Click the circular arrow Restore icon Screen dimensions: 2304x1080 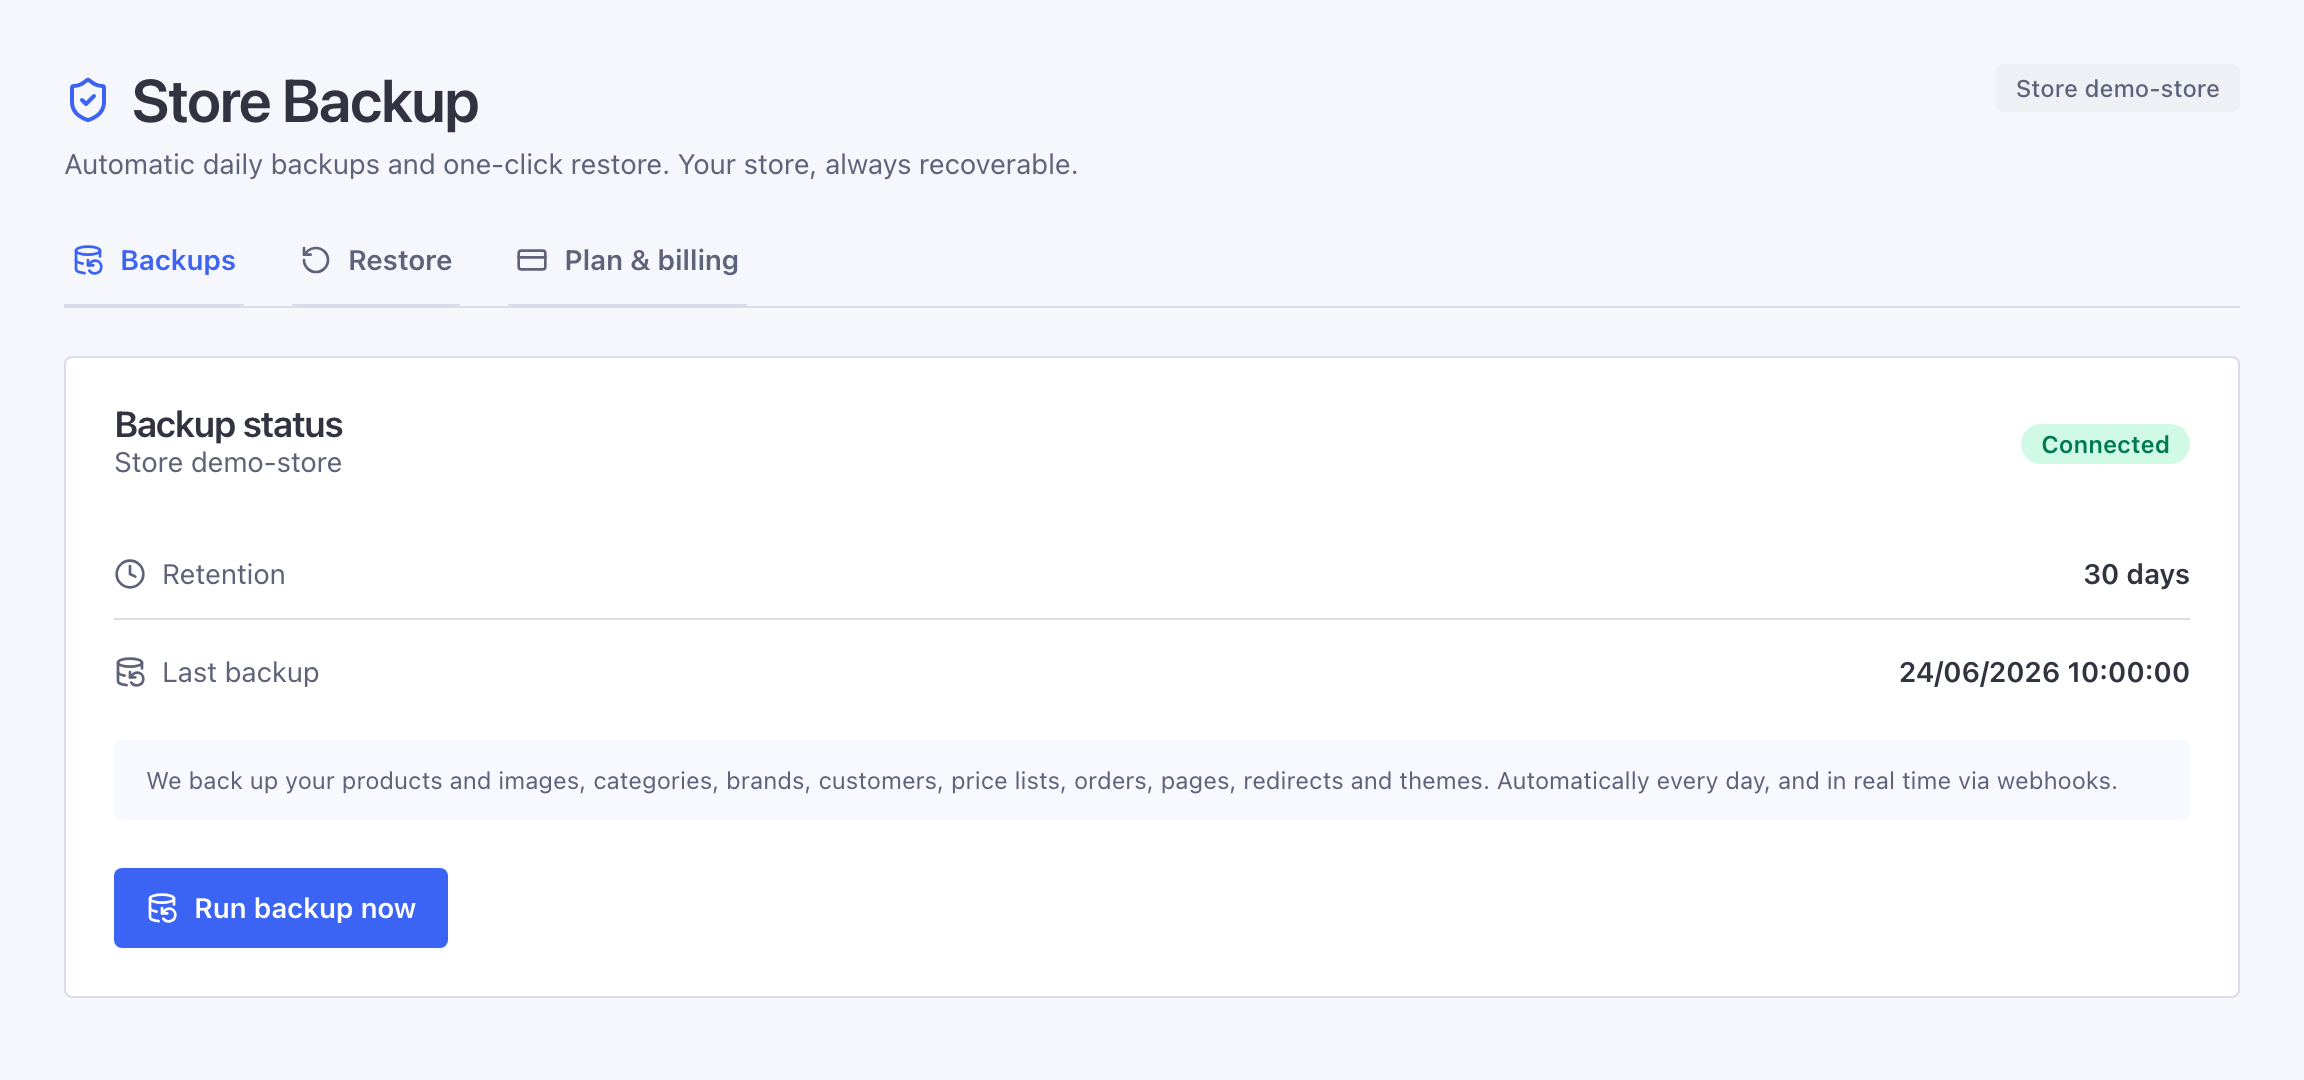pyautogui.click(x=316, y=260)
